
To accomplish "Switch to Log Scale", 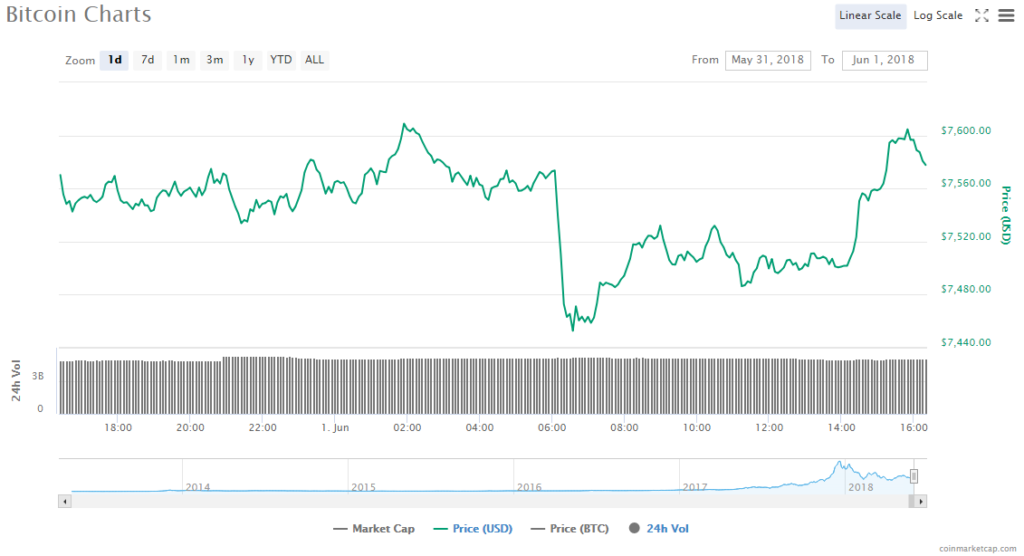I will (938, 16).
